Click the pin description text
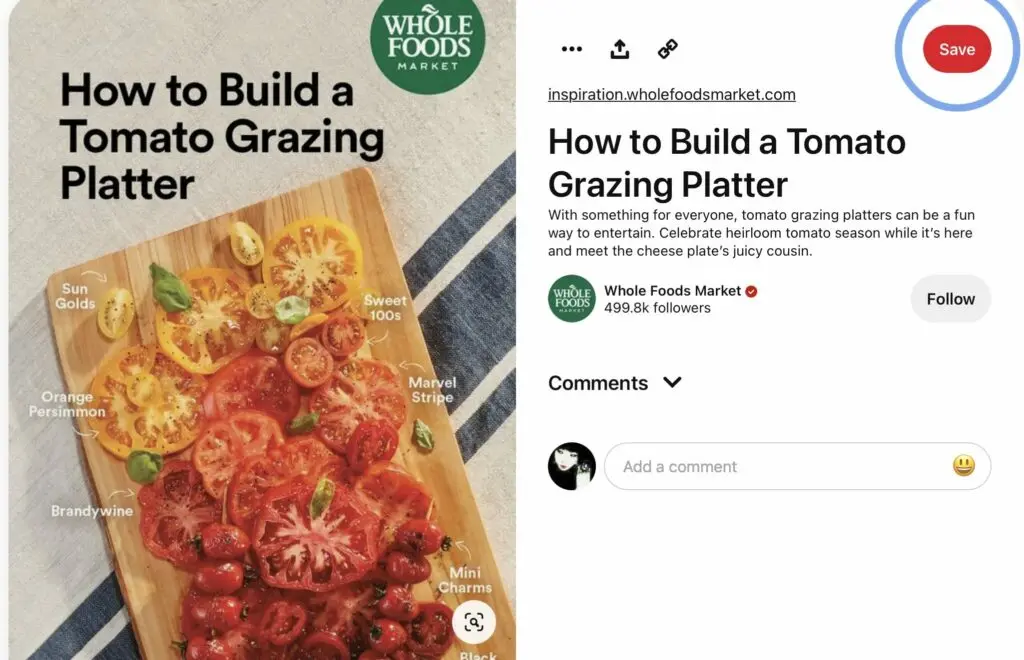The width and height of the screenshot is (1024, 660). click(761, 233)
